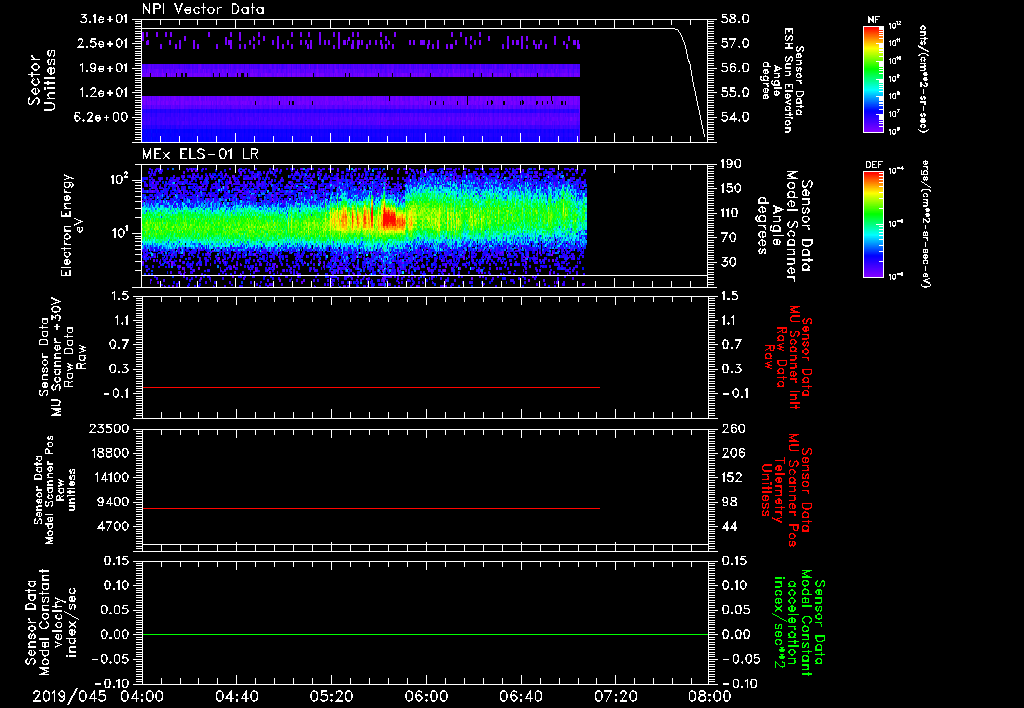Click the 04:00 time tick label
This screenshot has height=708, width=1024.
coord(142,696)
